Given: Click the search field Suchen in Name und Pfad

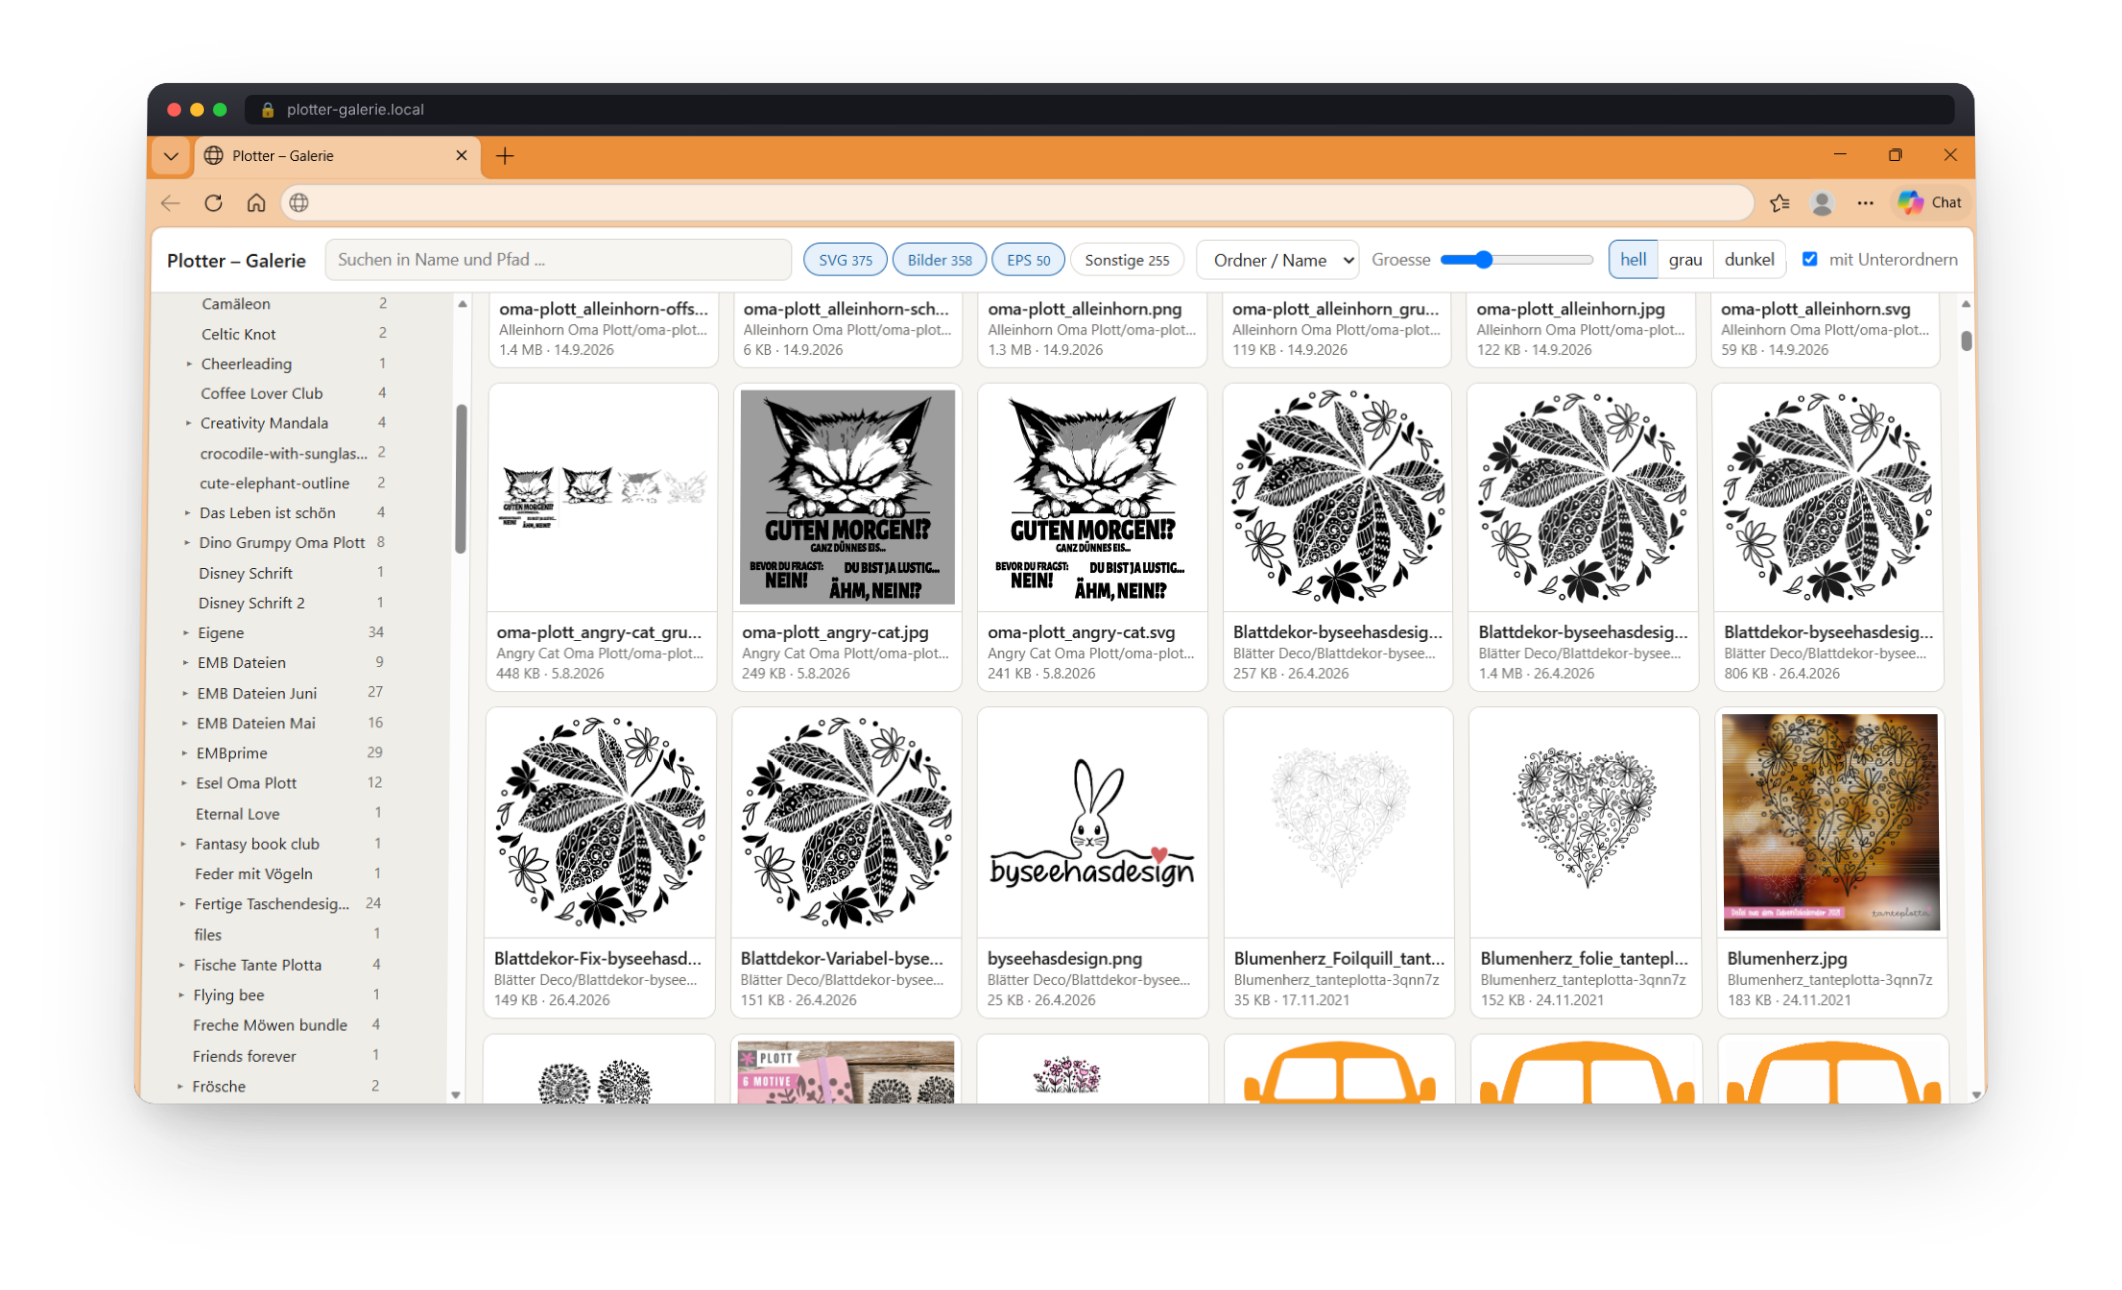Looking at the screenshot, I should (558, 260).
